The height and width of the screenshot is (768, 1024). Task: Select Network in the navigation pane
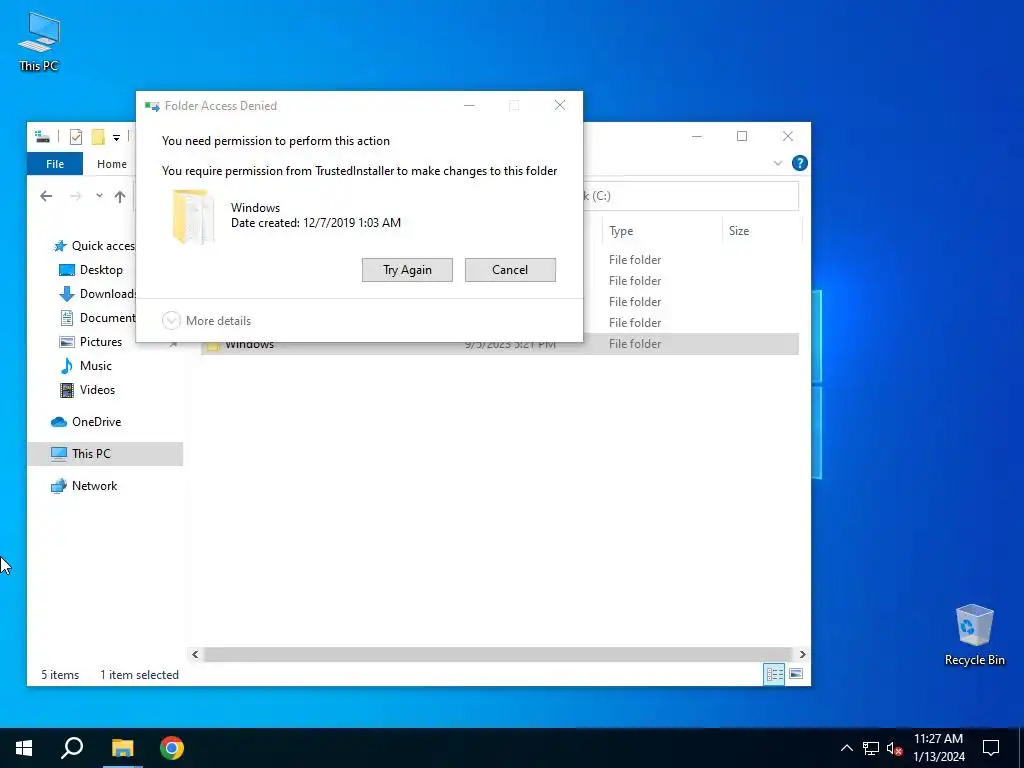click(84, 486)
